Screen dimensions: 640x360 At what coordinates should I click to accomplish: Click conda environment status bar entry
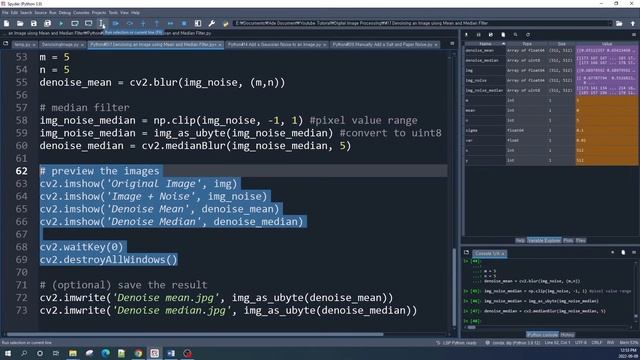tap(513, 342)
